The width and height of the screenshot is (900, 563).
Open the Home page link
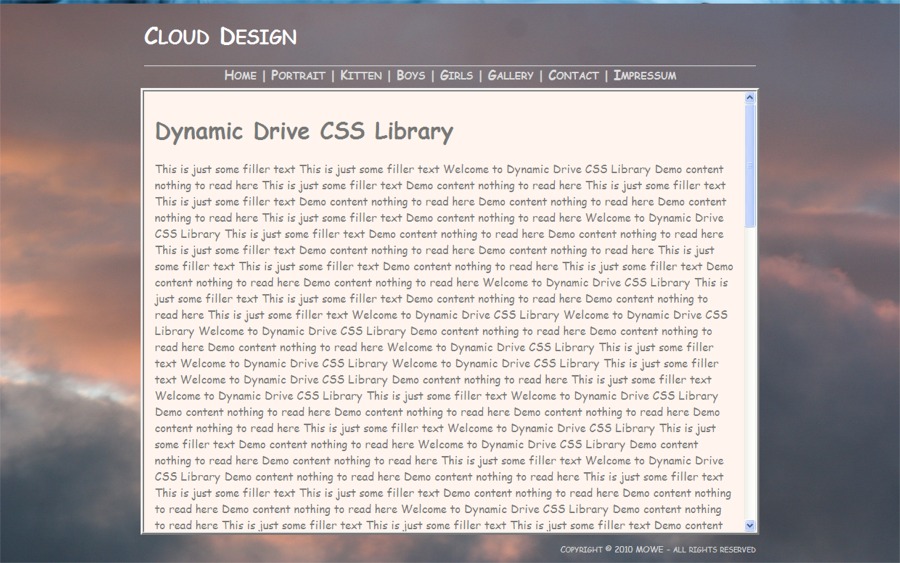point(240,75)
